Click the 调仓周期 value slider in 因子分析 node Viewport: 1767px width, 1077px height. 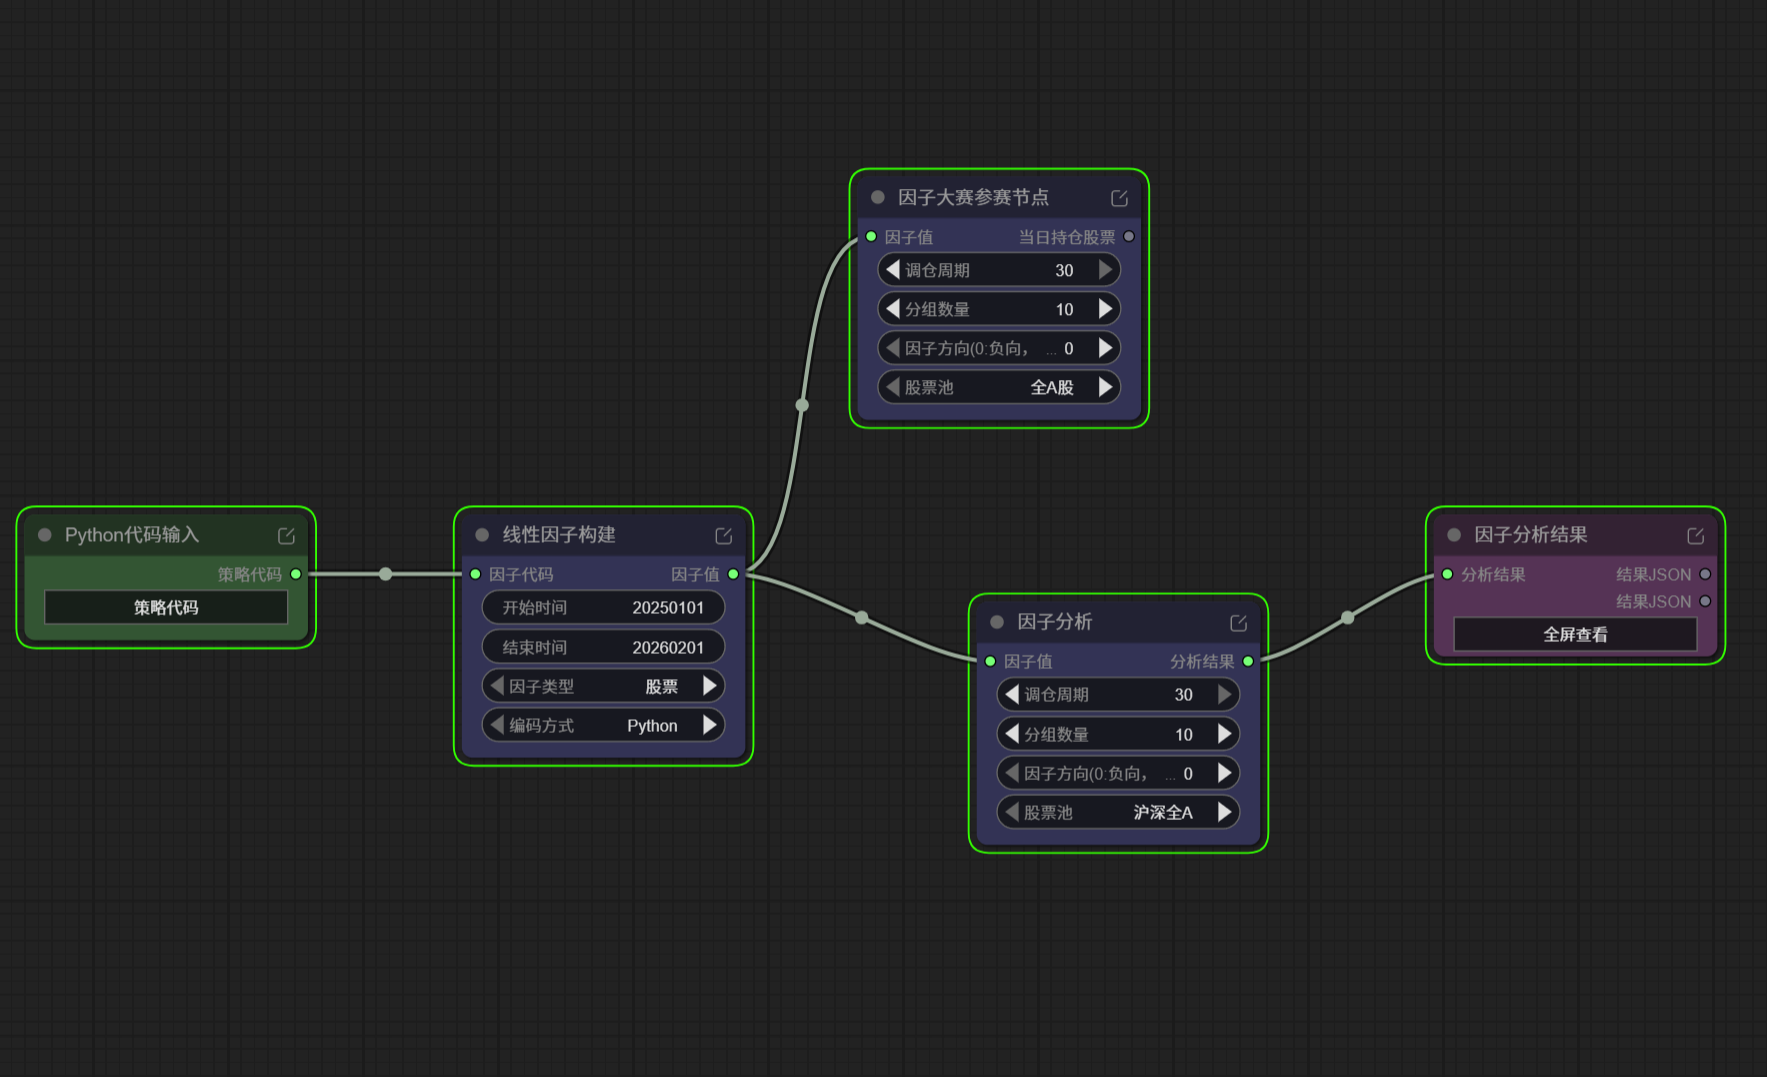[x=1118, y=694]
